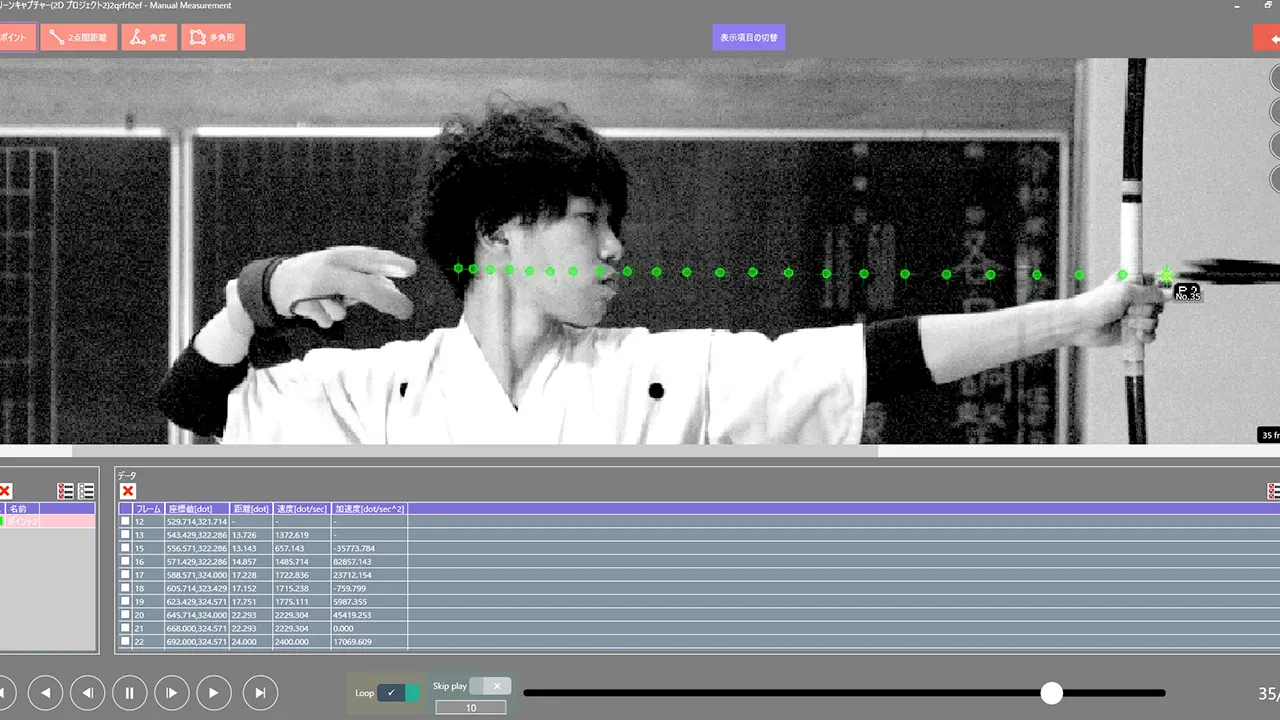
Task: Click the distance cell 14.857
Action: tap(251, 562)
